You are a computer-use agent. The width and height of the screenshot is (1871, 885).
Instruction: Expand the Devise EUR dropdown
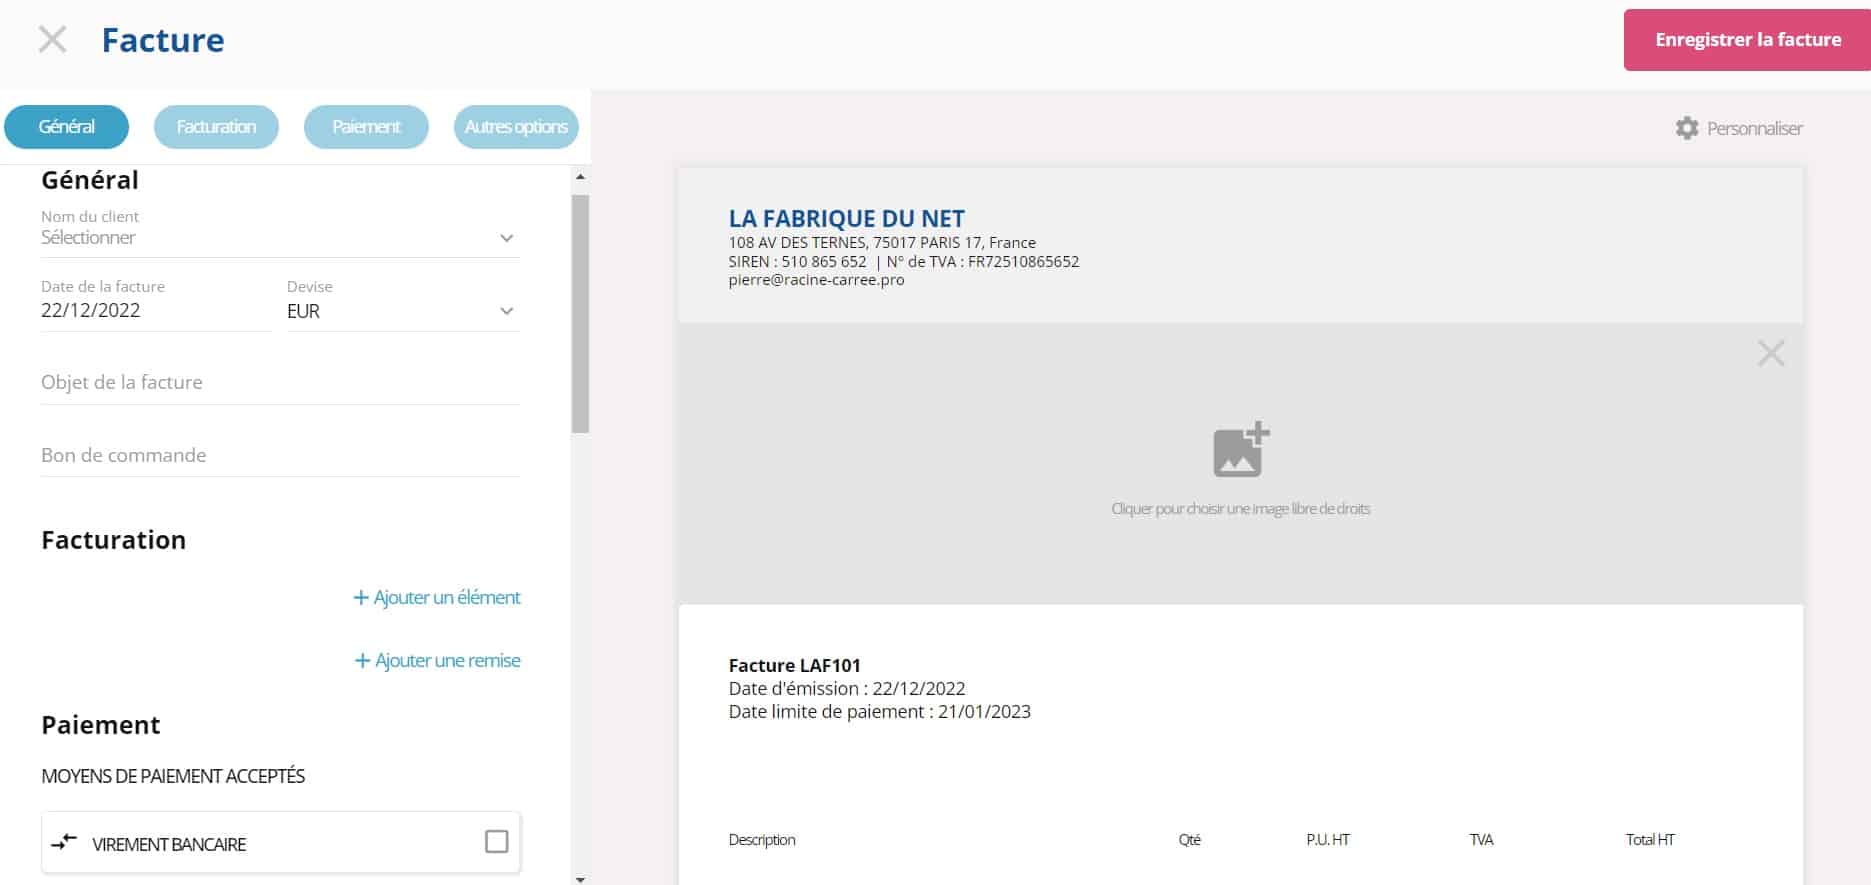402,311
